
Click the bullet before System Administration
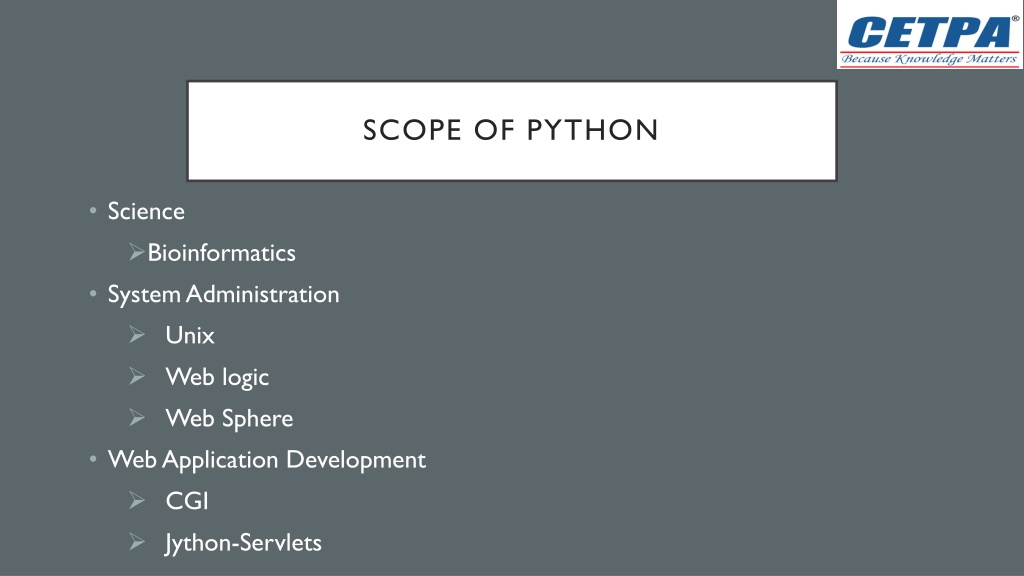pyautogui.click(x=93, y=293)
